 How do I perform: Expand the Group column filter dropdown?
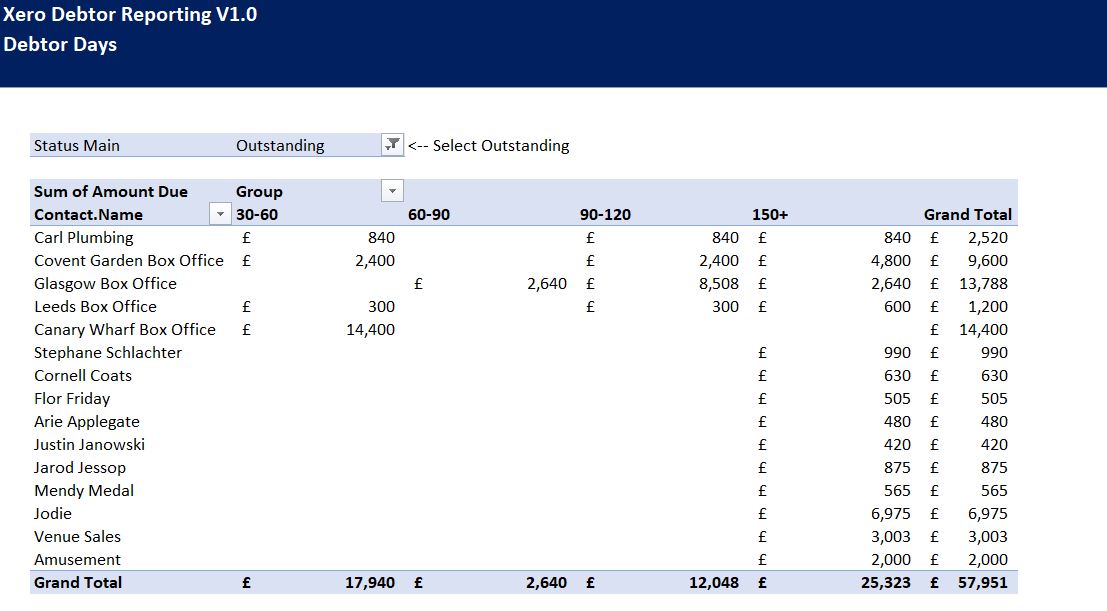coord(392,191)
